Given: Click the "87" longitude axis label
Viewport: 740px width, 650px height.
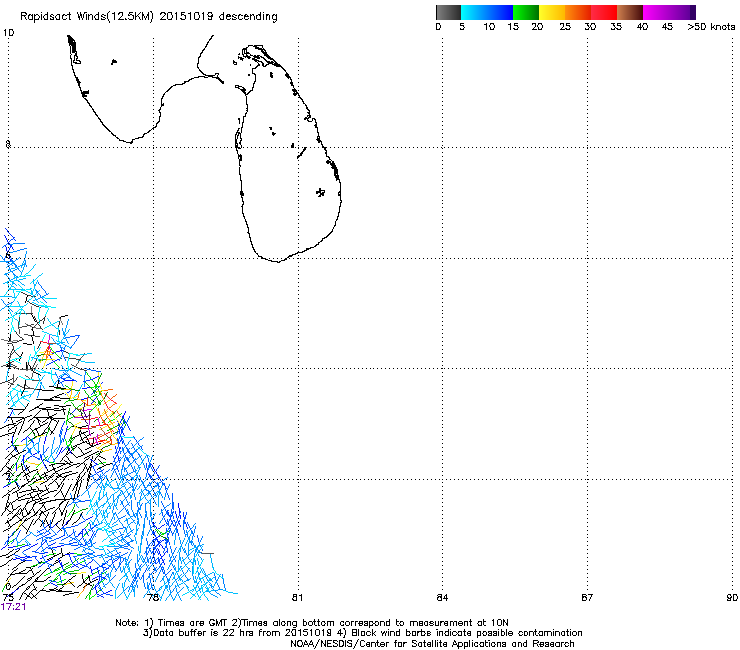Looking at the screenshot, I should coord(587,598).
